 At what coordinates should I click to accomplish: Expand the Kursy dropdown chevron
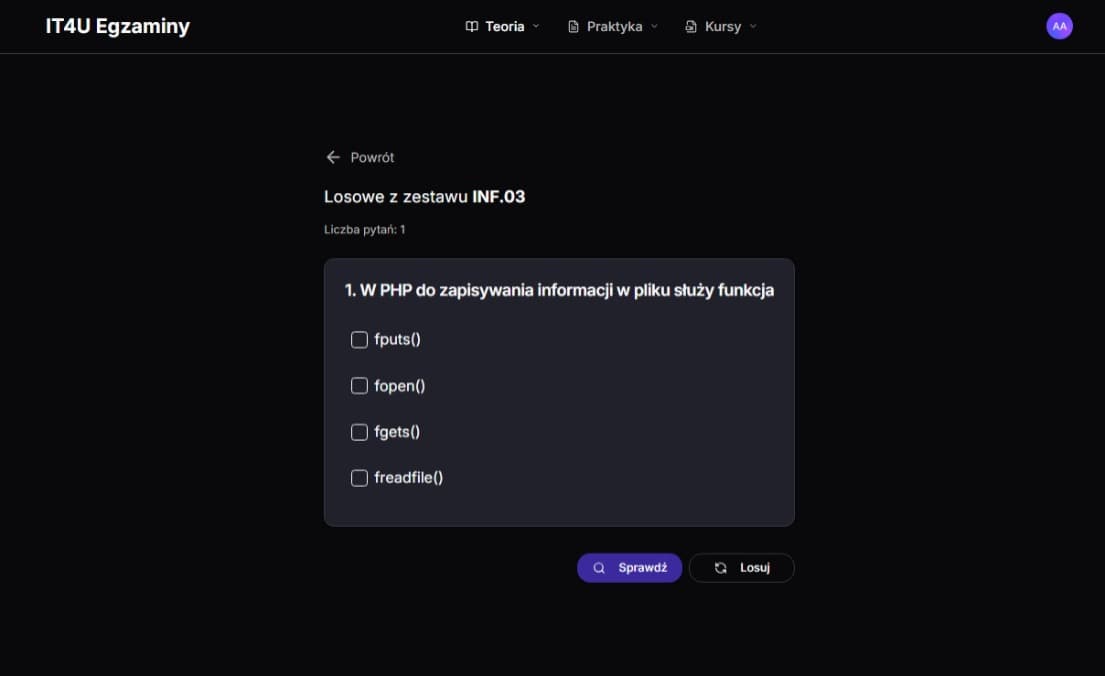point(753,27)
